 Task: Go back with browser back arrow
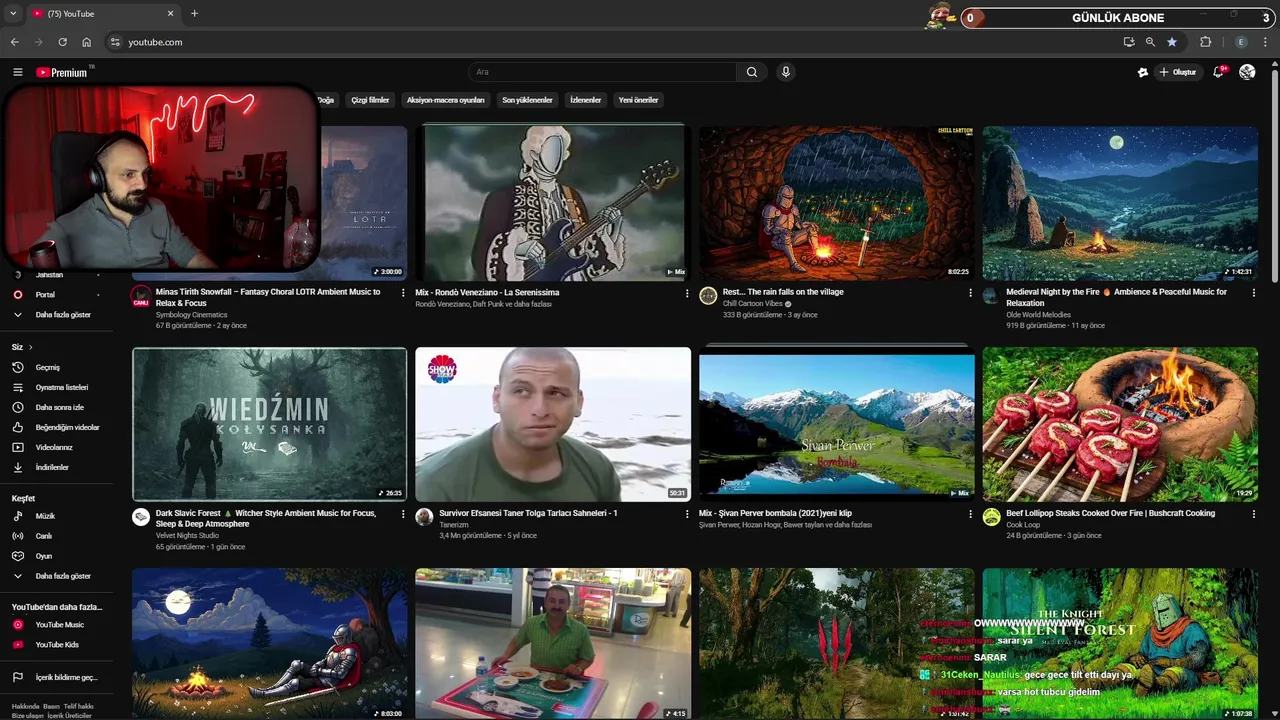click(14, 42)
